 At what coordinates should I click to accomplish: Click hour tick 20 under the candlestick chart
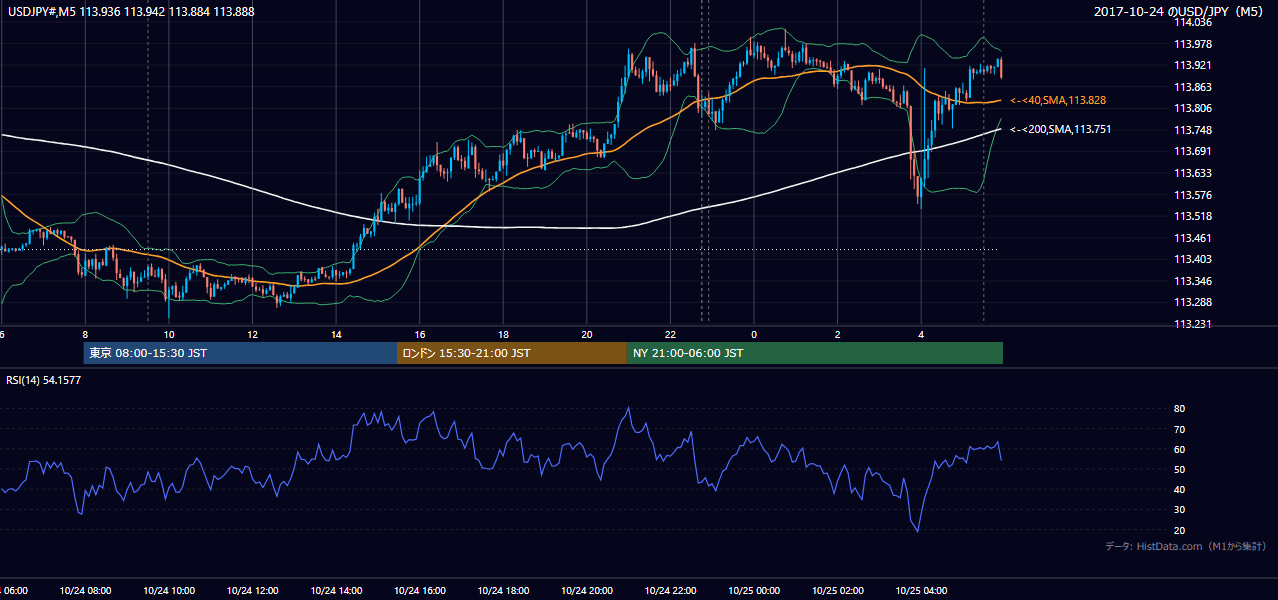click(587, 335)
